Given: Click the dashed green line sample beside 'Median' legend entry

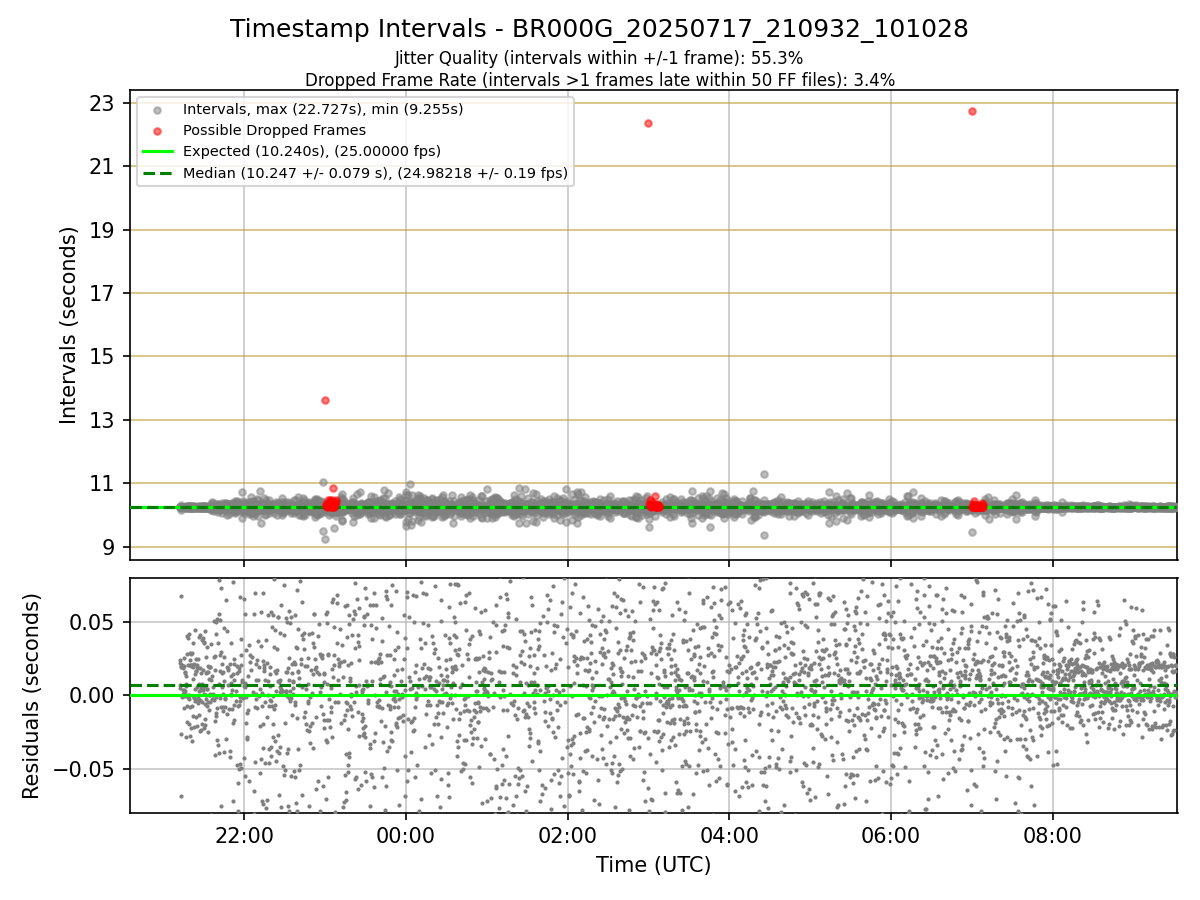Looking at the screenshot, I should 157,173.
